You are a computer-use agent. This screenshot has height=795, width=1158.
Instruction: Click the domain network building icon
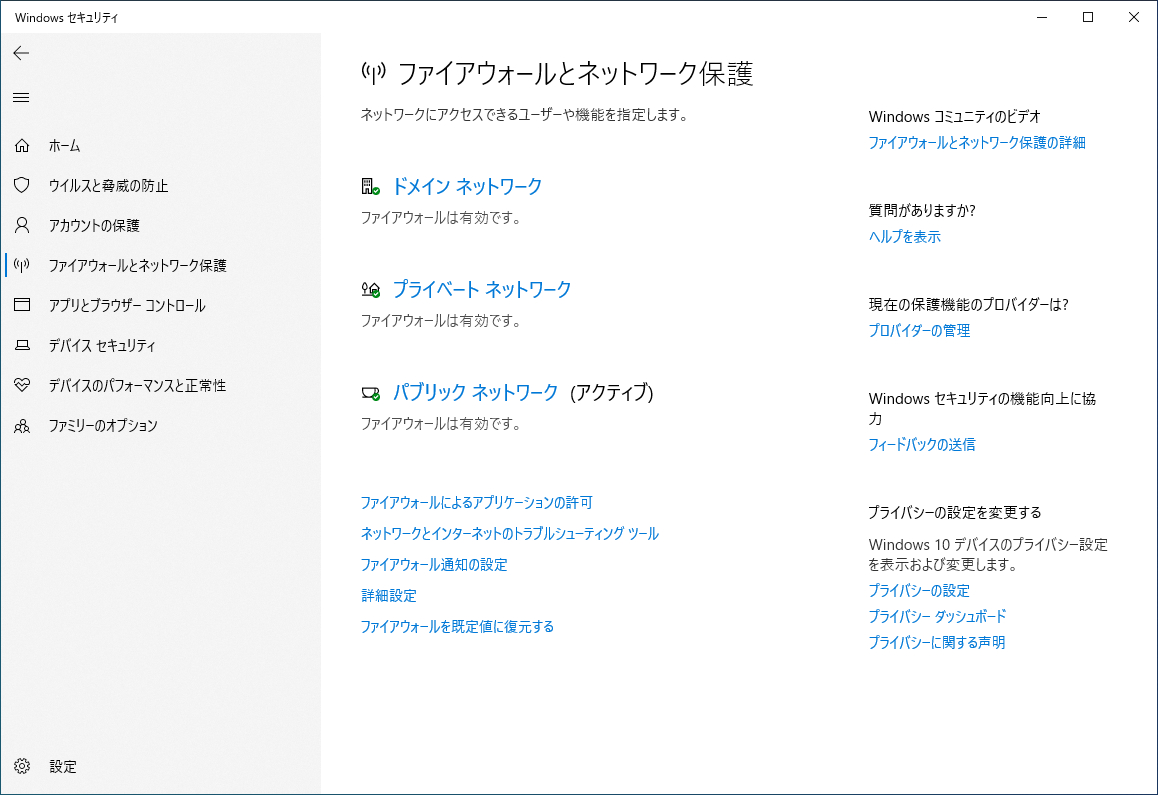371,186
